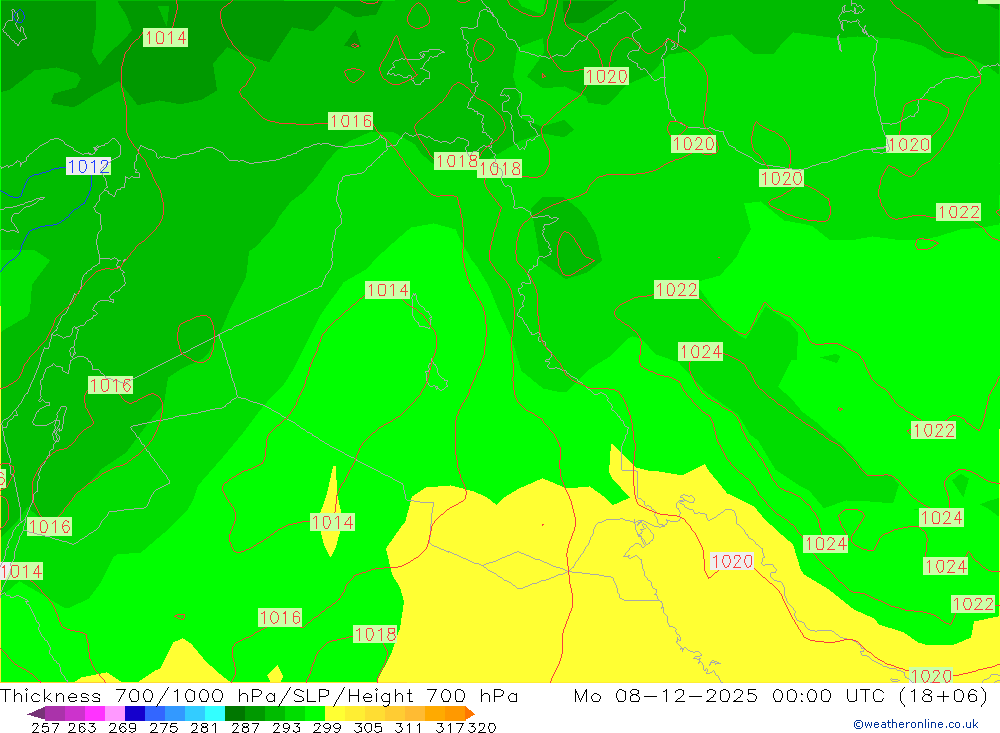Click the orange right arrow of legend
The width and height of the screenshot is (1000, 733).
[470, 713]
